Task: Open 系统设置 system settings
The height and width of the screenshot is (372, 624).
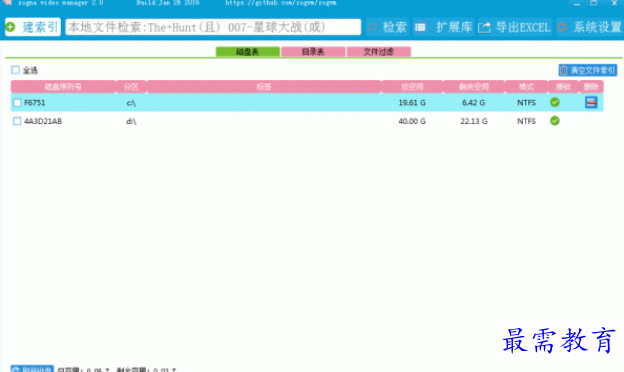Action: point(590,27)
